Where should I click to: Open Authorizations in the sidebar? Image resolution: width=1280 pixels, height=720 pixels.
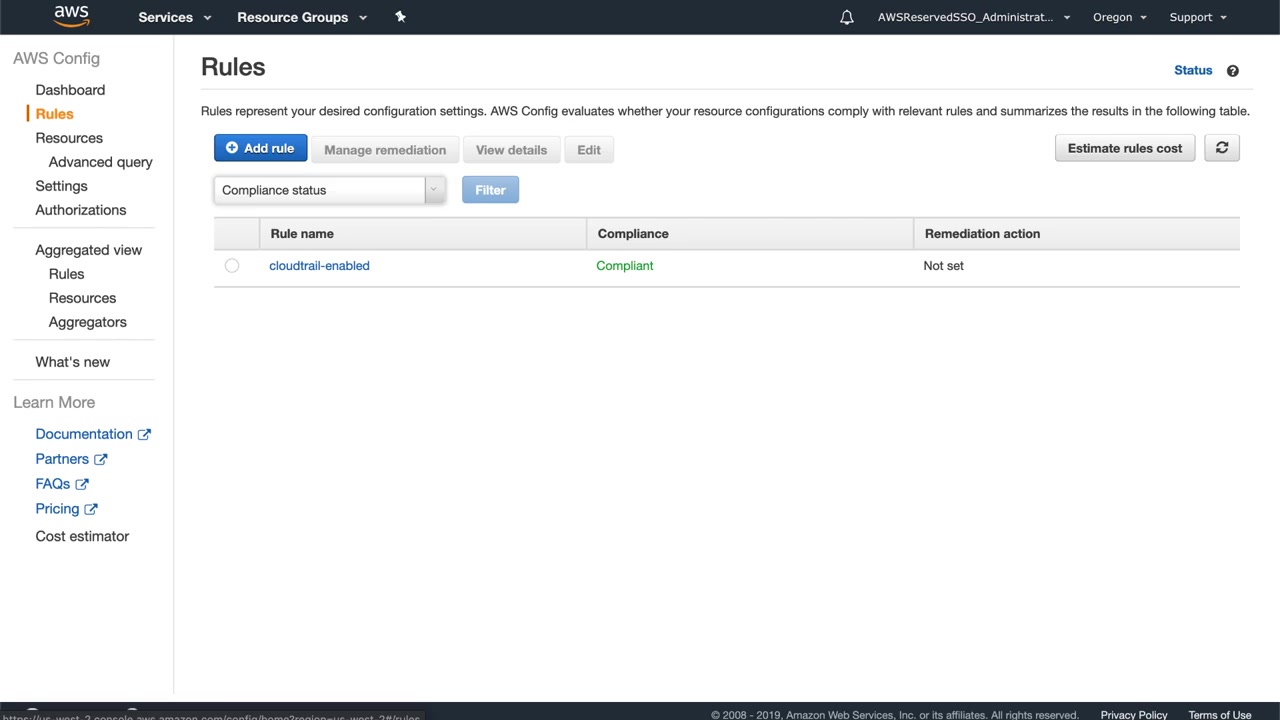pos(81,210)
